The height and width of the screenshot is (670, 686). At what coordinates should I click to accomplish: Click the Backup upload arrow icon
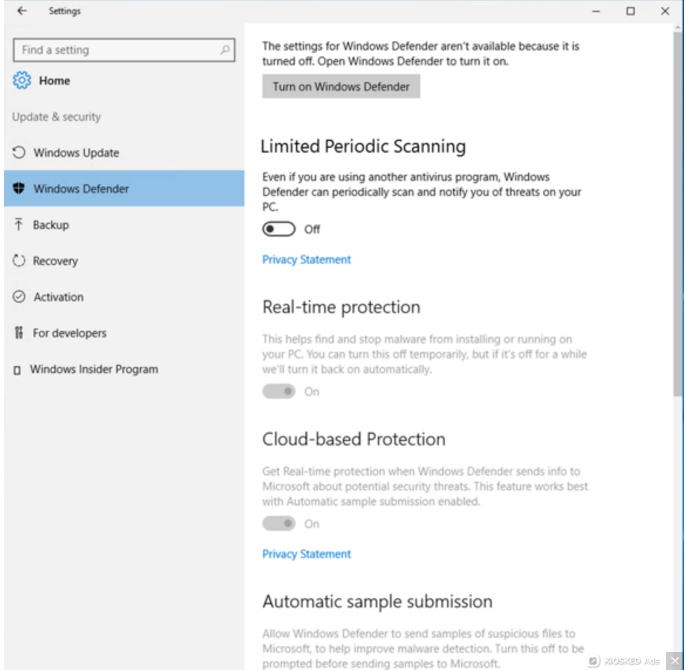pyautogui.click(x=19, y=225)
